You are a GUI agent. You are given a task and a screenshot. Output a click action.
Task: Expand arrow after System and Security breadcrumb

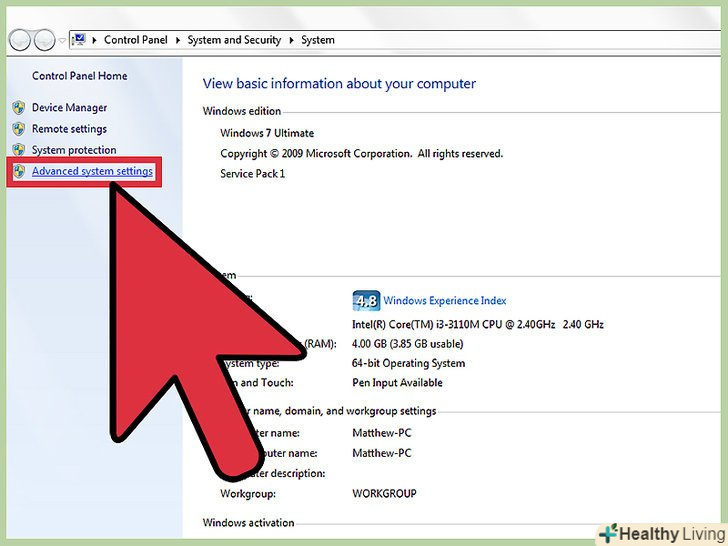(291, 40)
